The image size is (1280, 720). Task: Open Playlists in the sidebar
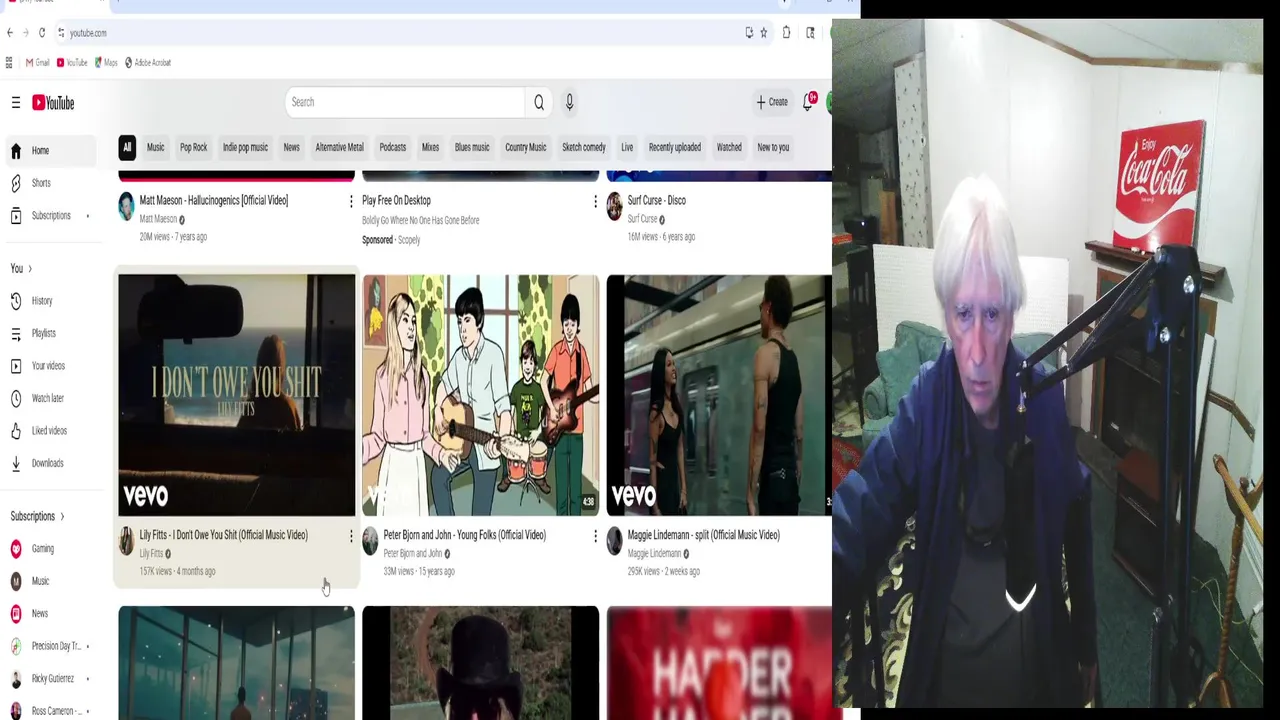pyautogui.click(x=50, y=333)
